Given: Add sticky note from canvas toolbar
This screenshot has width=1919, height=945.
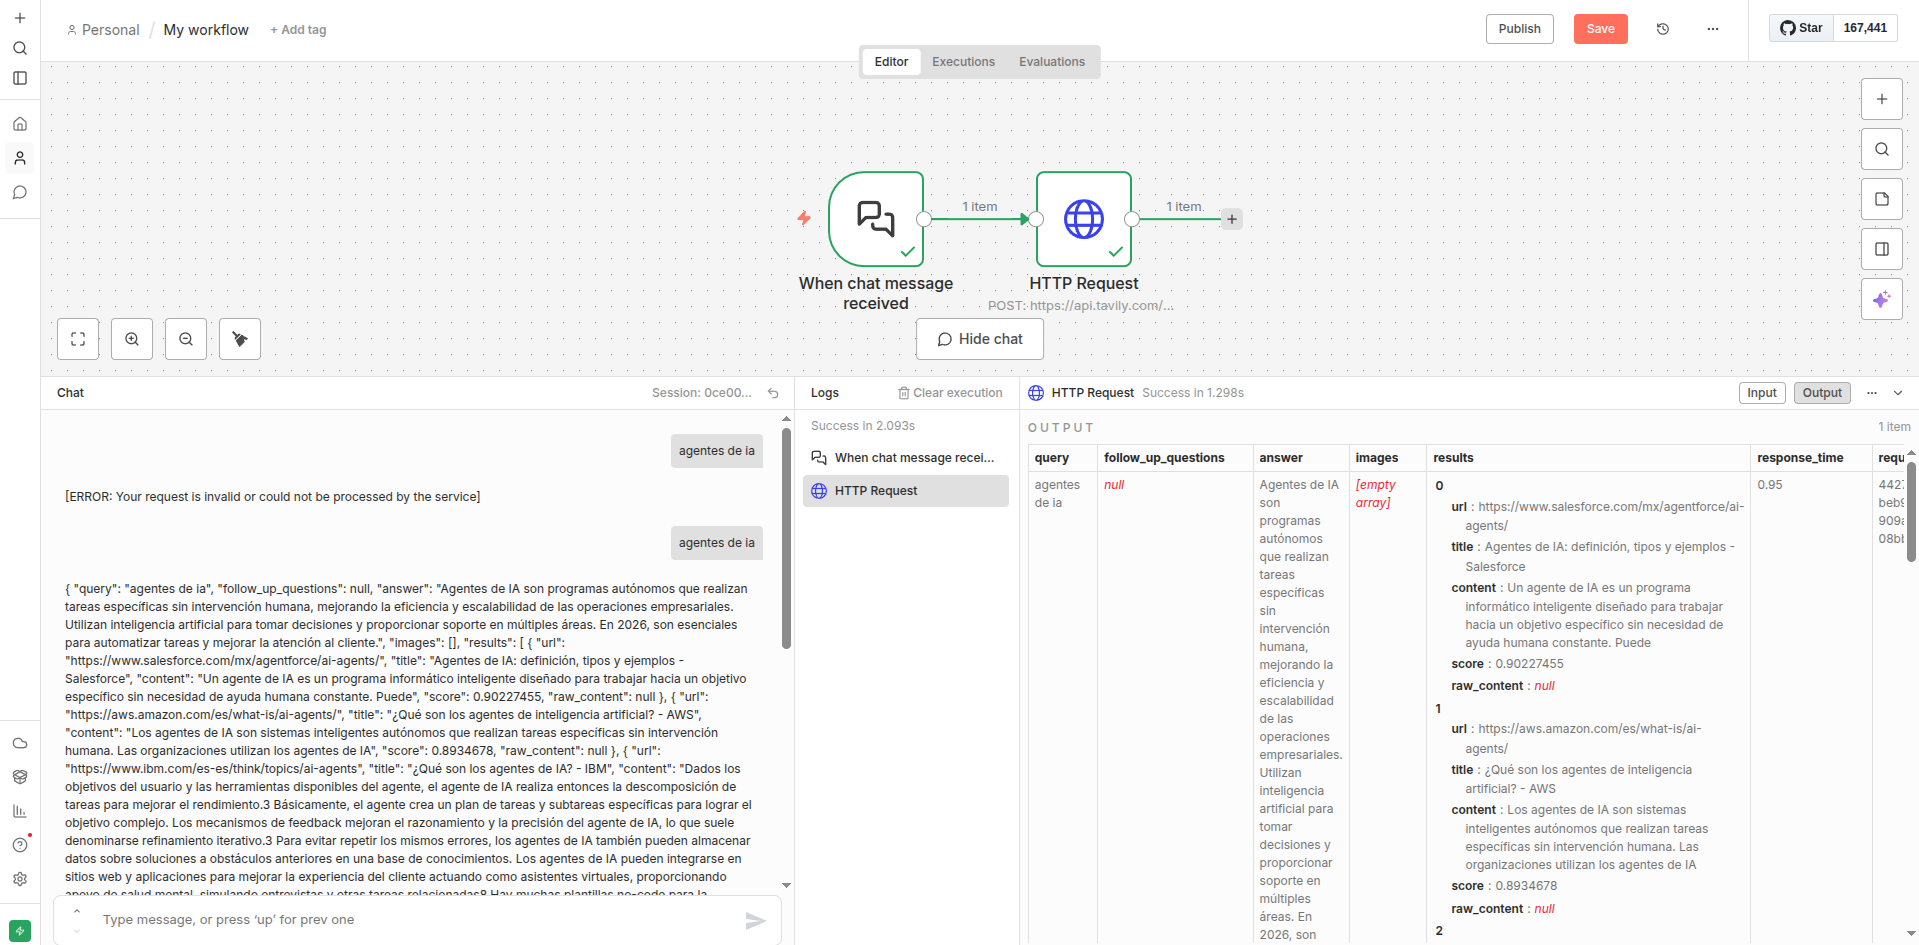Looking at the screenshot, I should pyautogui.click(x=1881, y=199).
